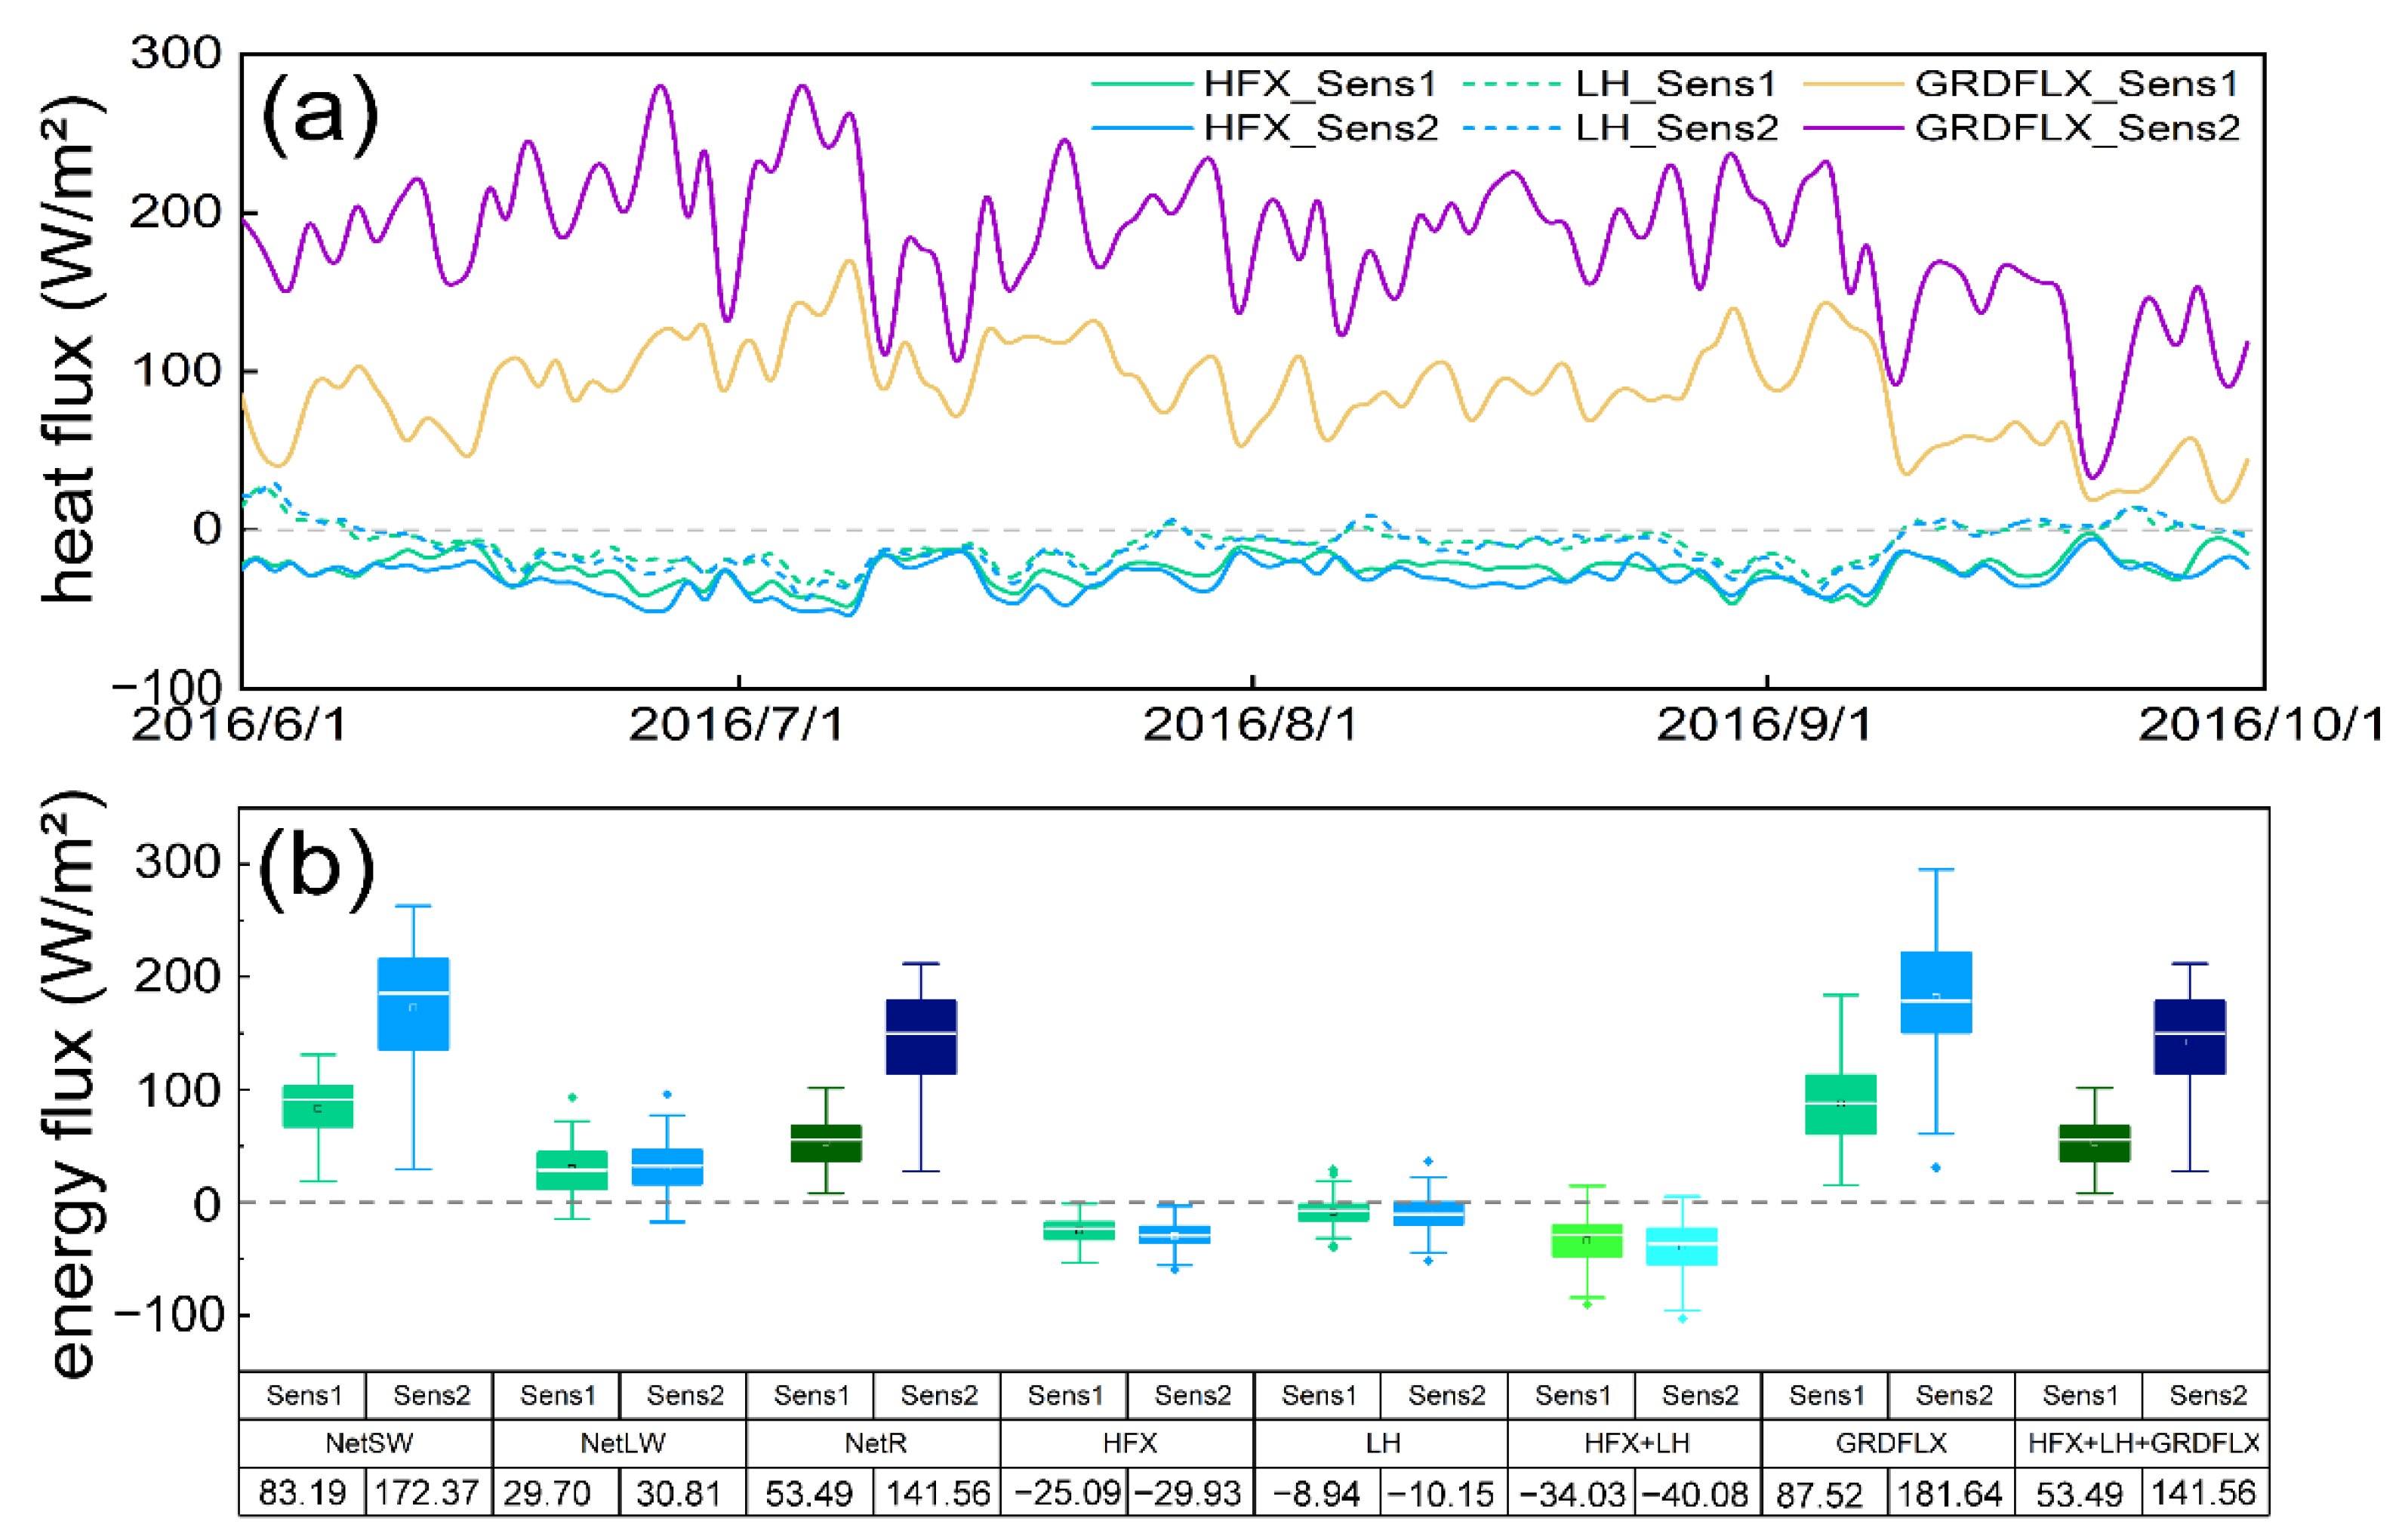Click the HFX+LH+GRDFLX table header cell

coord(2143,1443)
